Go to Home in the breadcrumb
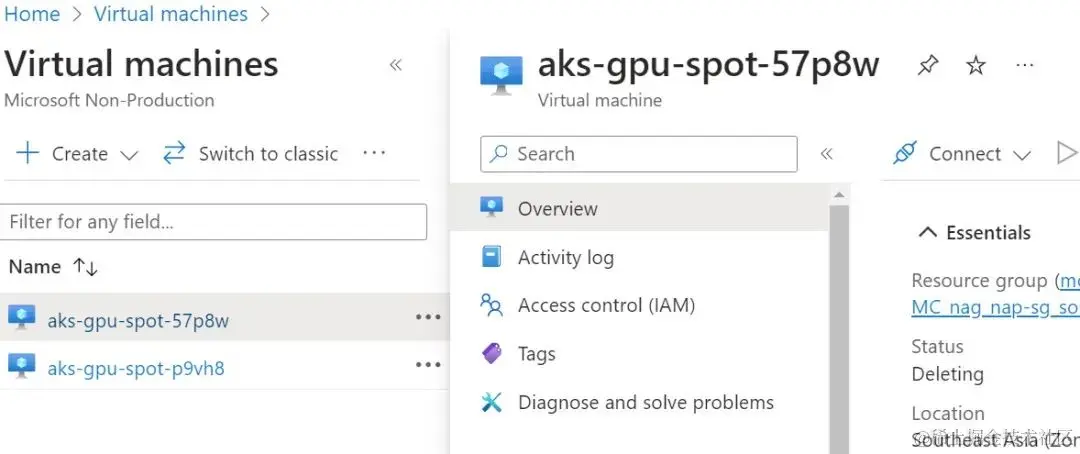Viewport: 1080px width, 454px height. click(32, 14)
